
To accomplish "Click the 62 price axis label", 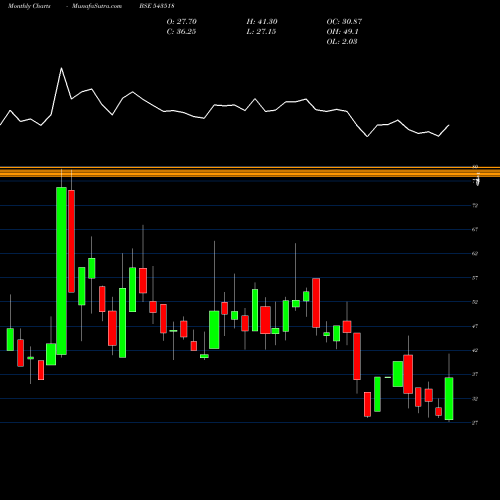I will (x=475, y=253).
